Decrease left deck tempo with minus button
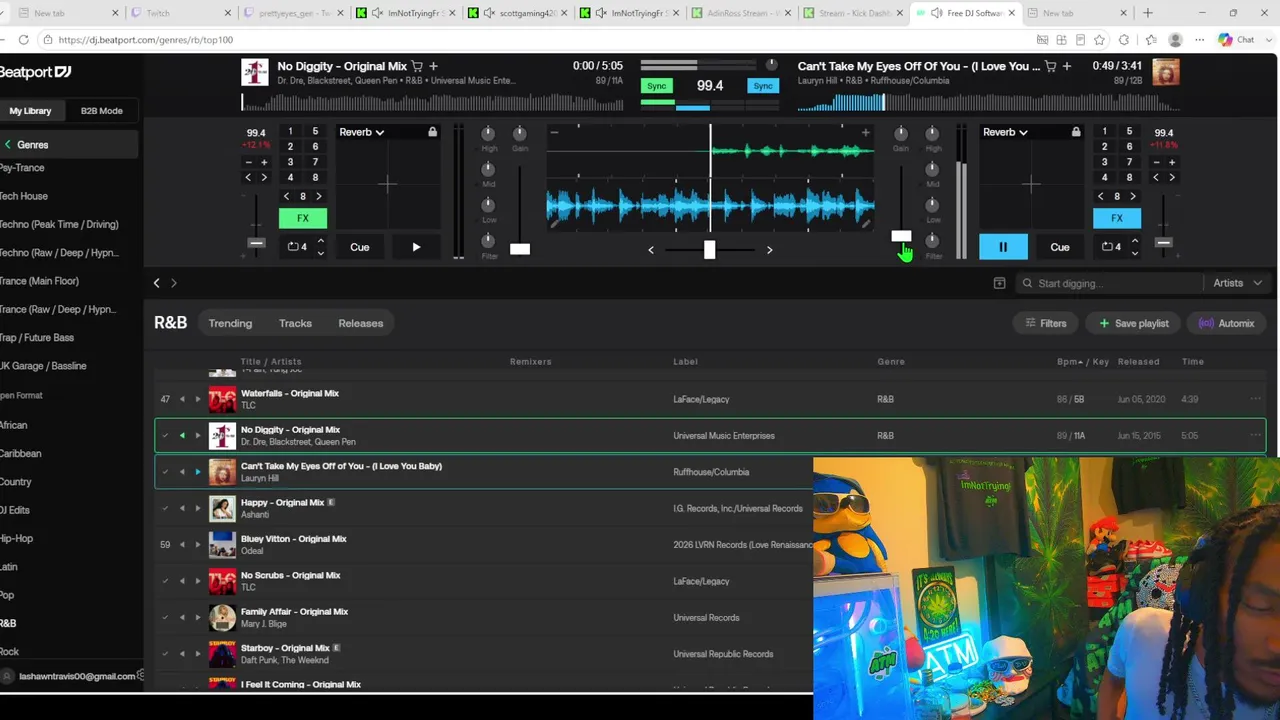The image size is (1280, 720). pos(248,162)
